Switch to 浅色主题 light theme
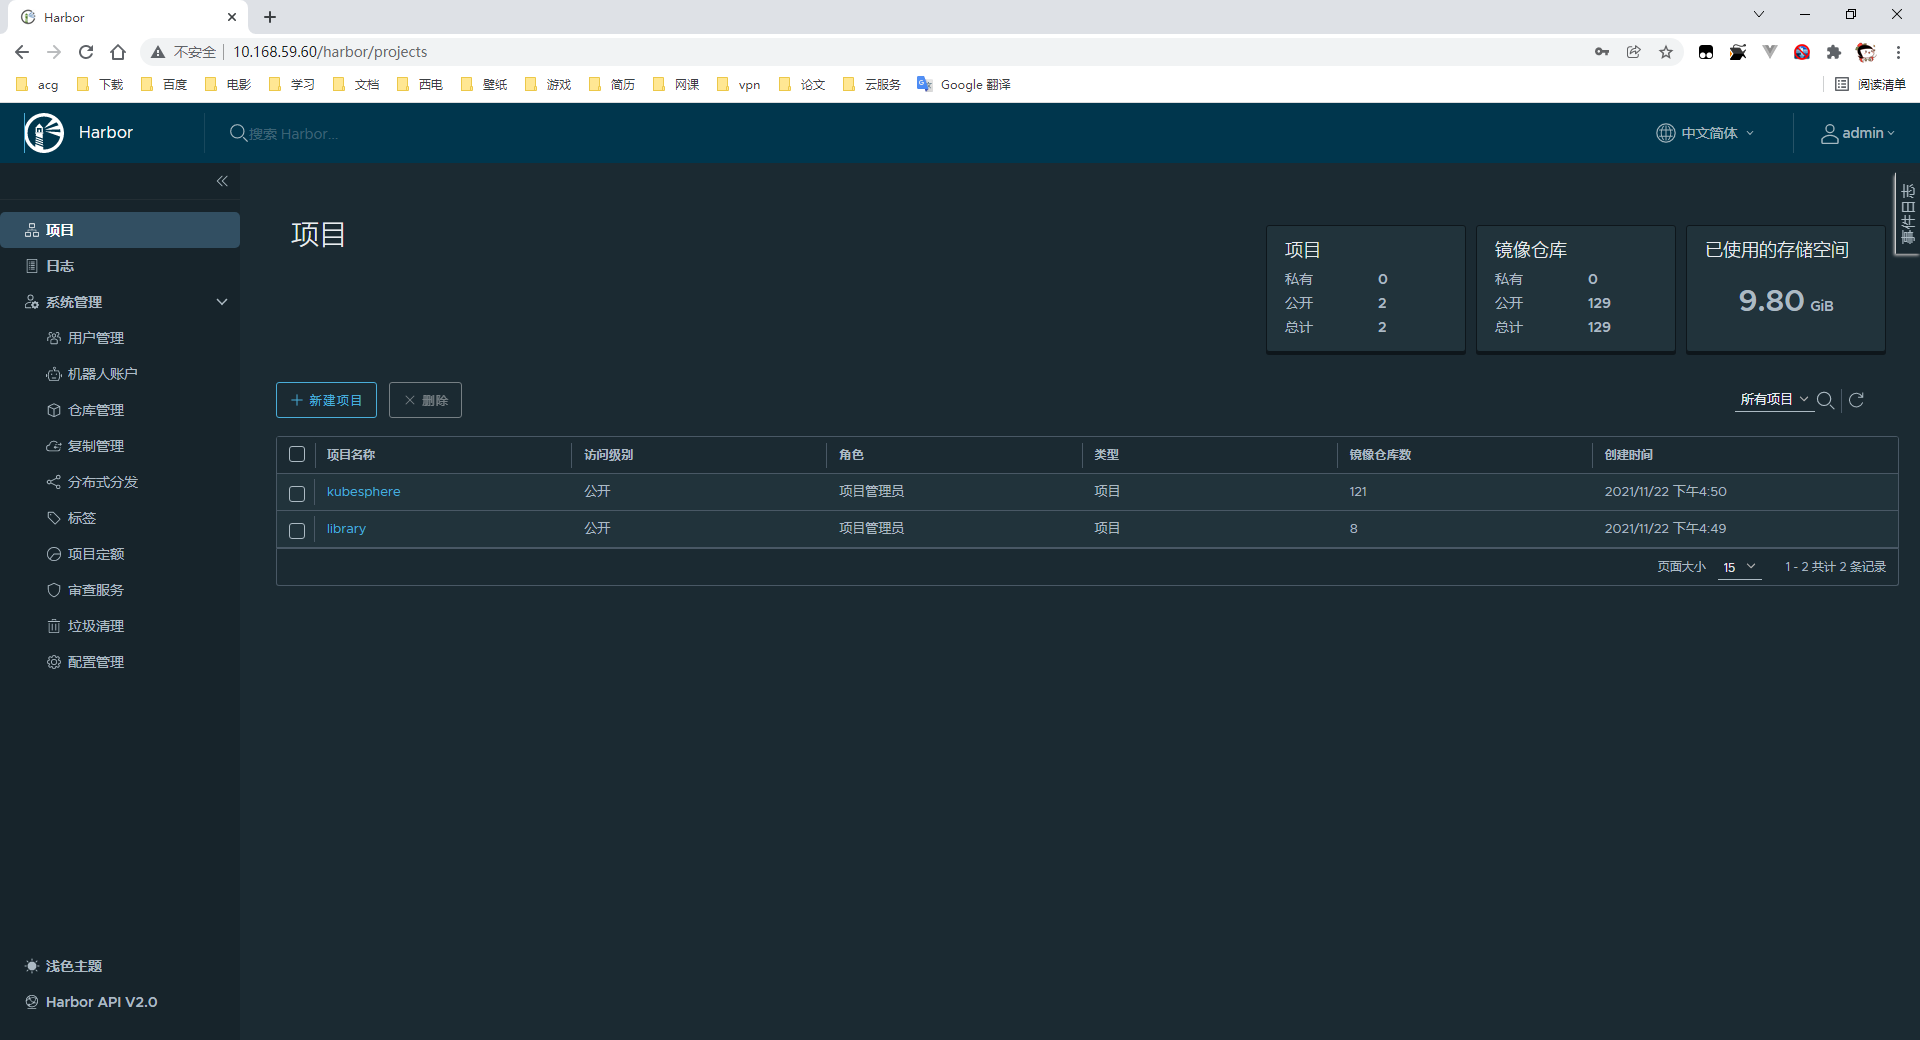The image size is (1920, 1040). click(x=73, y=966)
